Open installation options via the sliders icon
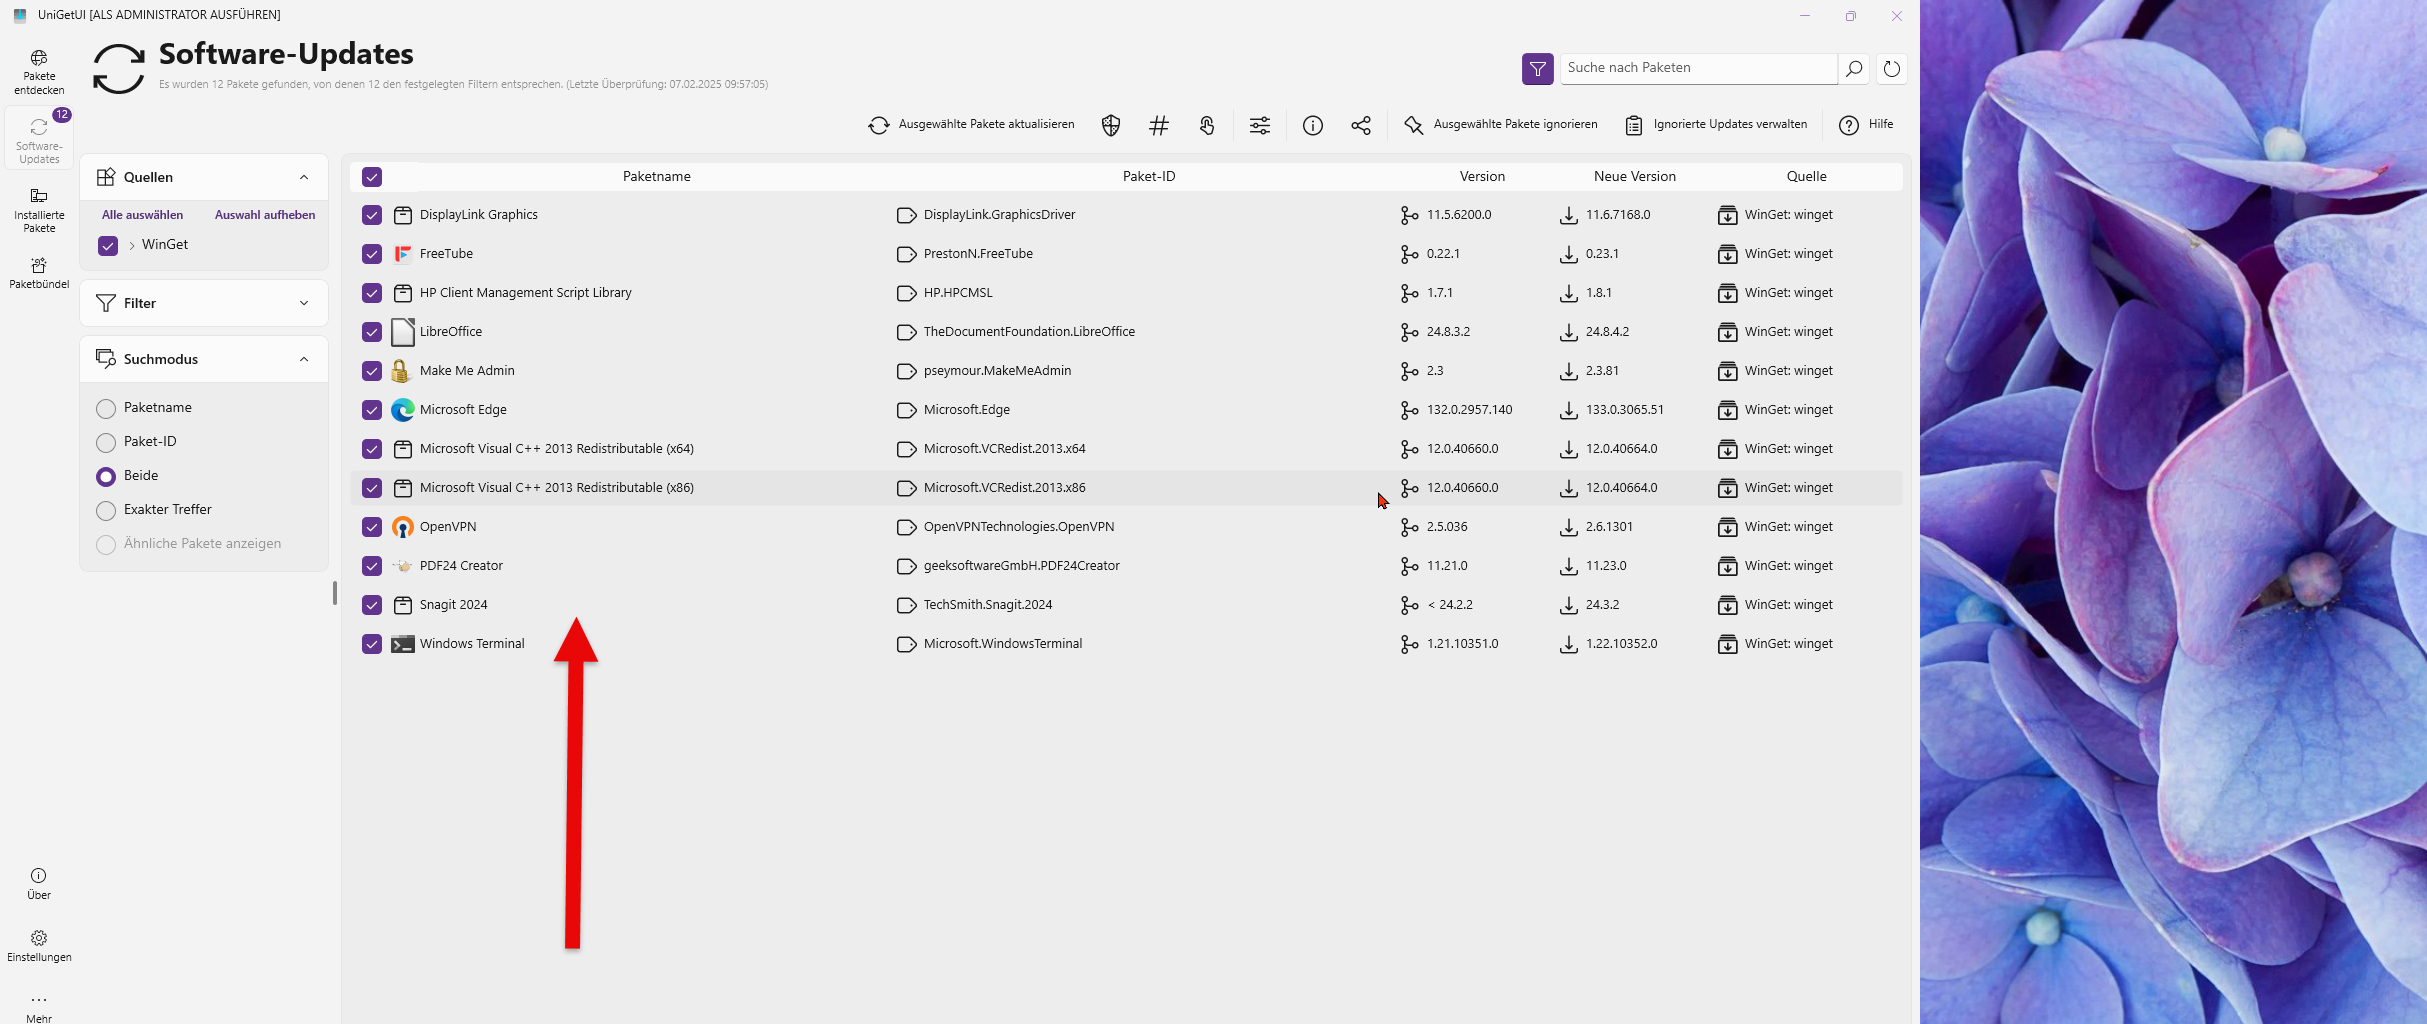The image size is (2427, 1024). point(1260,125)
